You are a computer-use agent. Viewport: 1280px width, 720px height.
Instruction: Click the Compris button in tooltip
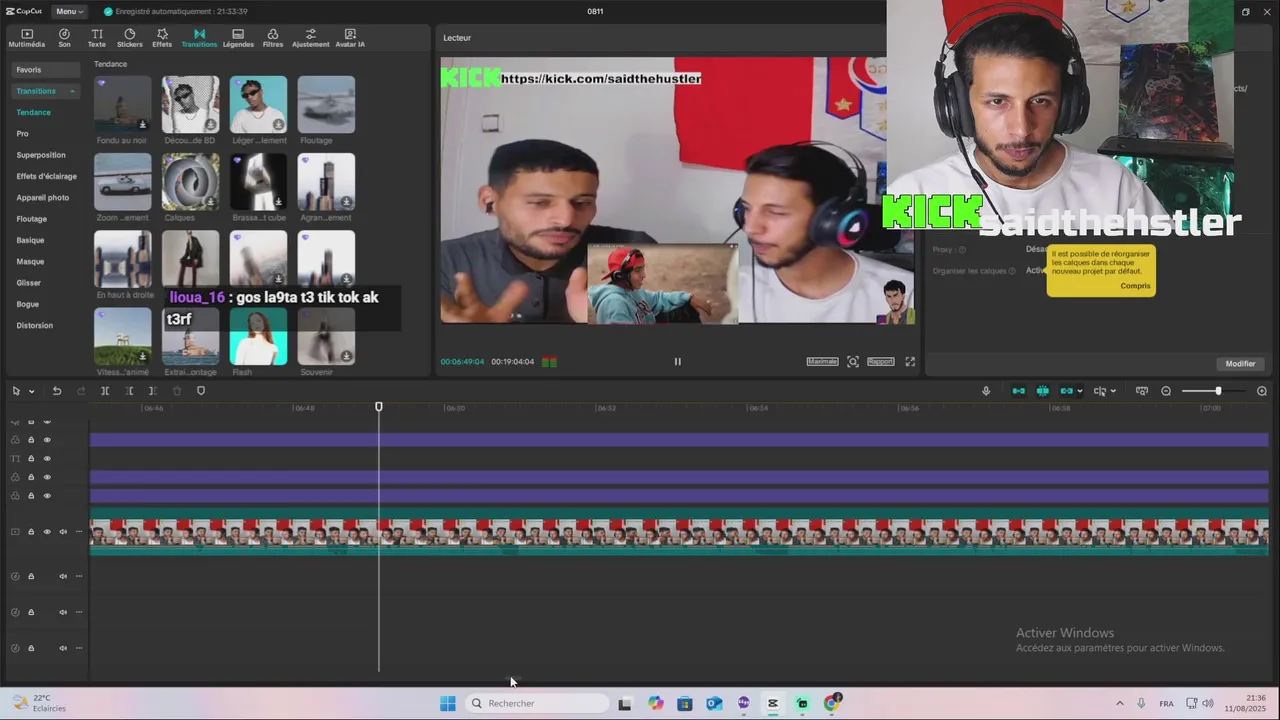(1135, 286)
